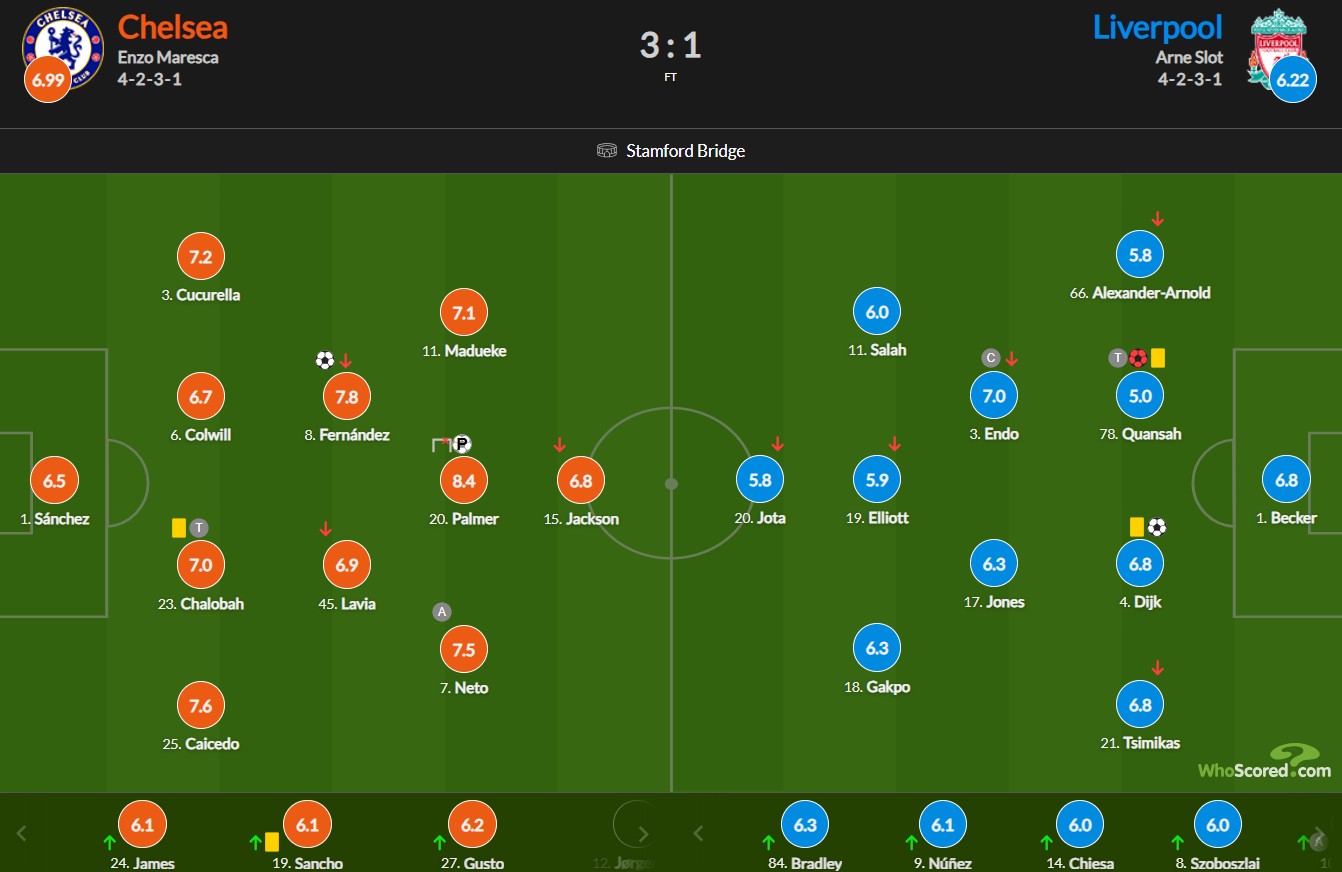Click the Stamford Bridge venue label
This screenshot has height=872, width=1342.
(x=685, y=151)
